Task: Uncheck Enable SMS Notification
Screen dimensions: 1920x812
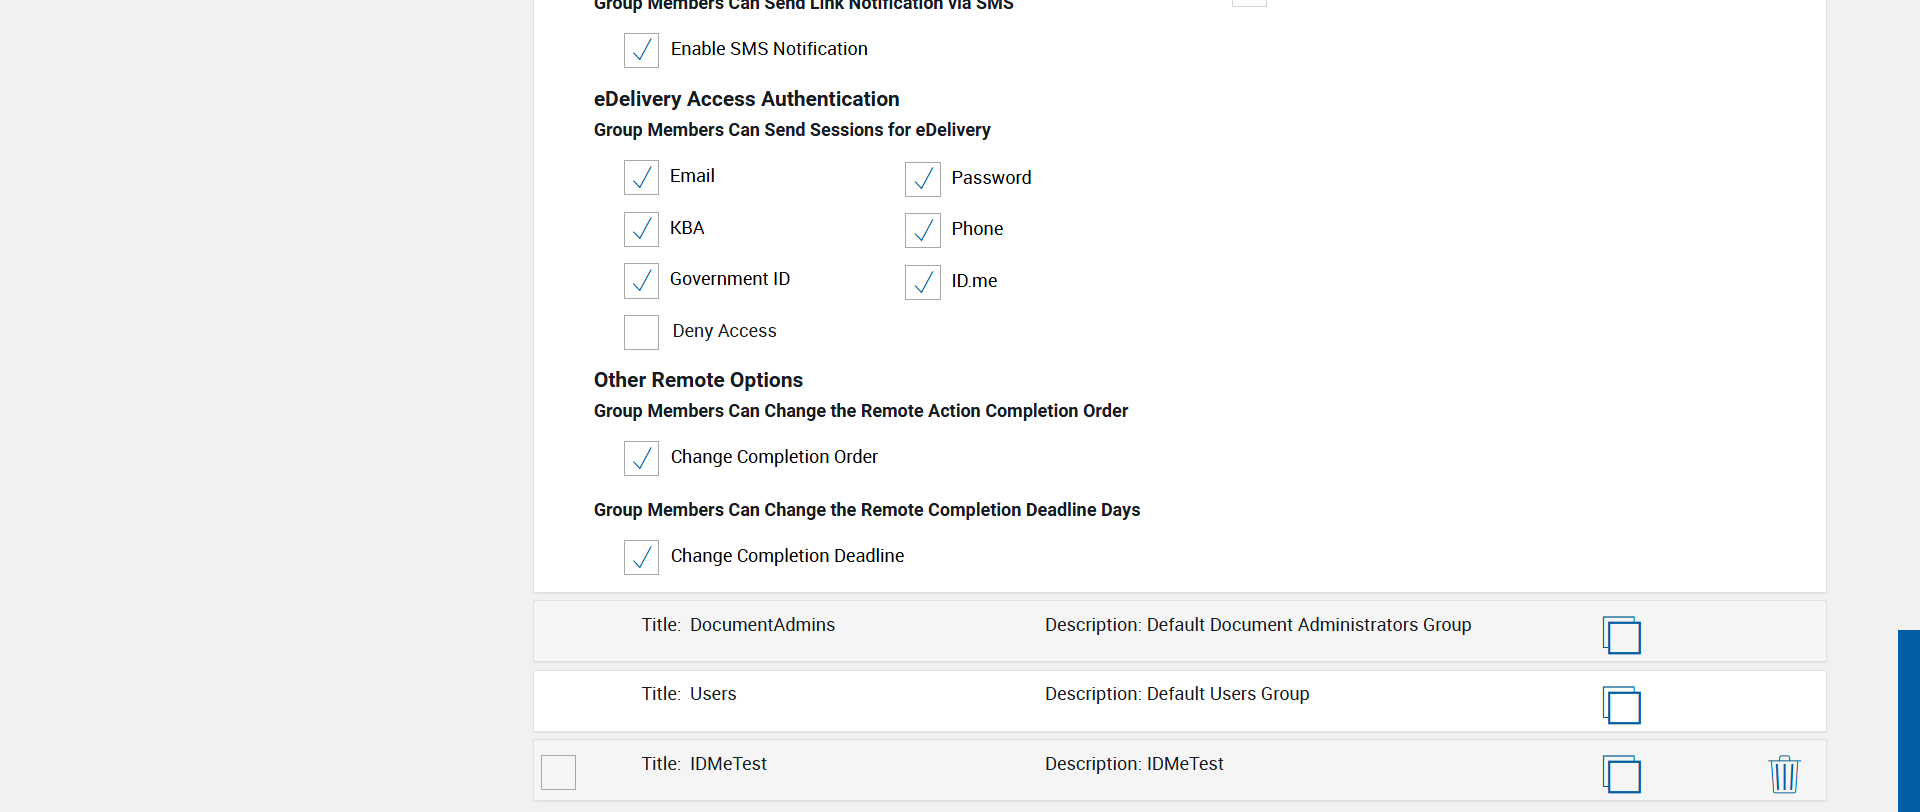Action: 641,50
